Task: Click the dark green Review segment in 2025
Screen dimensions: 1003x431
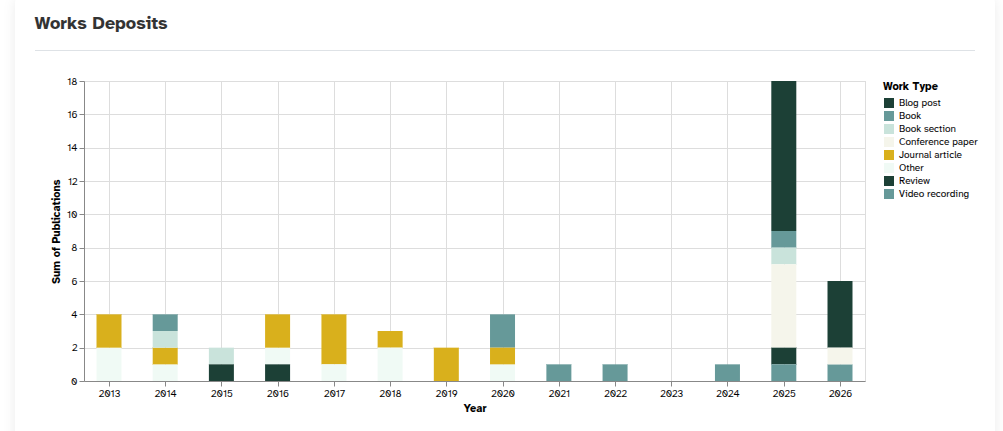Action: 784,356
